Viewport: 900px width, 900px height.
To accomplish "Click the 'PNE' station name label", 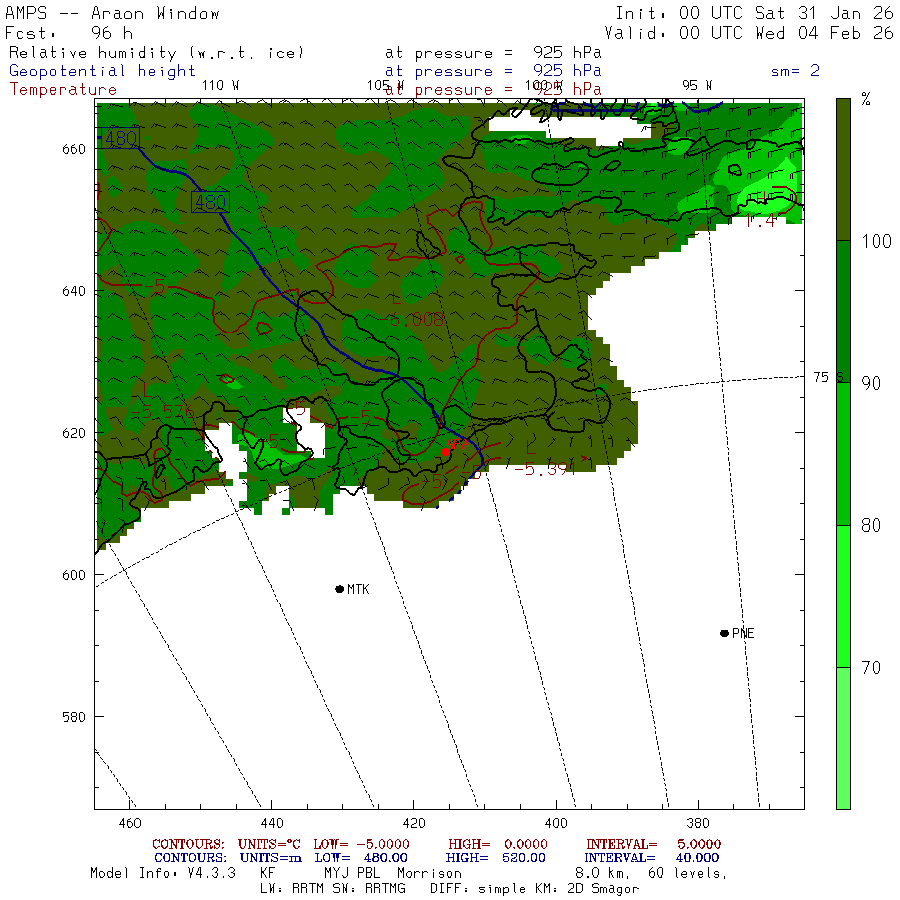I will (x=743, y=633).
